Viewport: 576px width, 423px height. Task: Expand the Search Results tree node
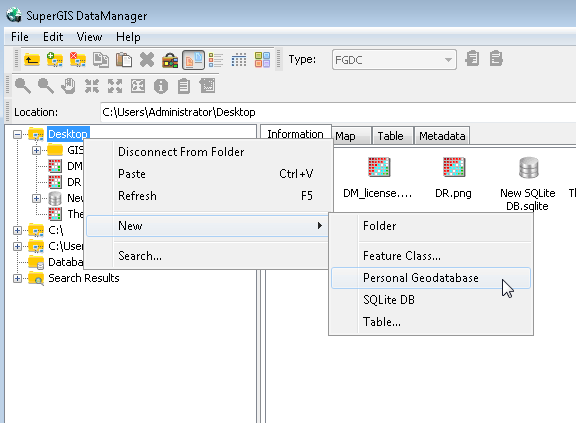tap(17, 278)
